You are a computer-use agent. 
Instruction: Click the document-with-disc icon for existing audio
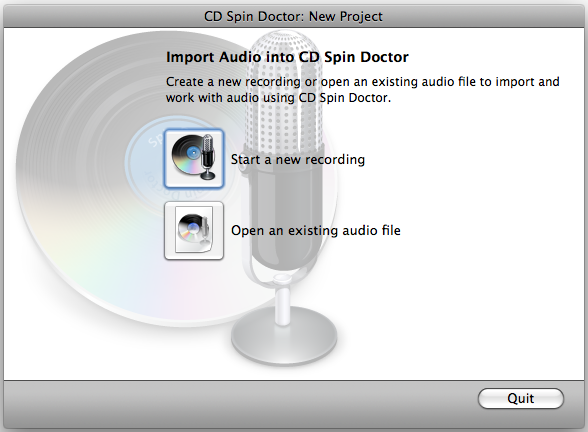coord(194,229)
